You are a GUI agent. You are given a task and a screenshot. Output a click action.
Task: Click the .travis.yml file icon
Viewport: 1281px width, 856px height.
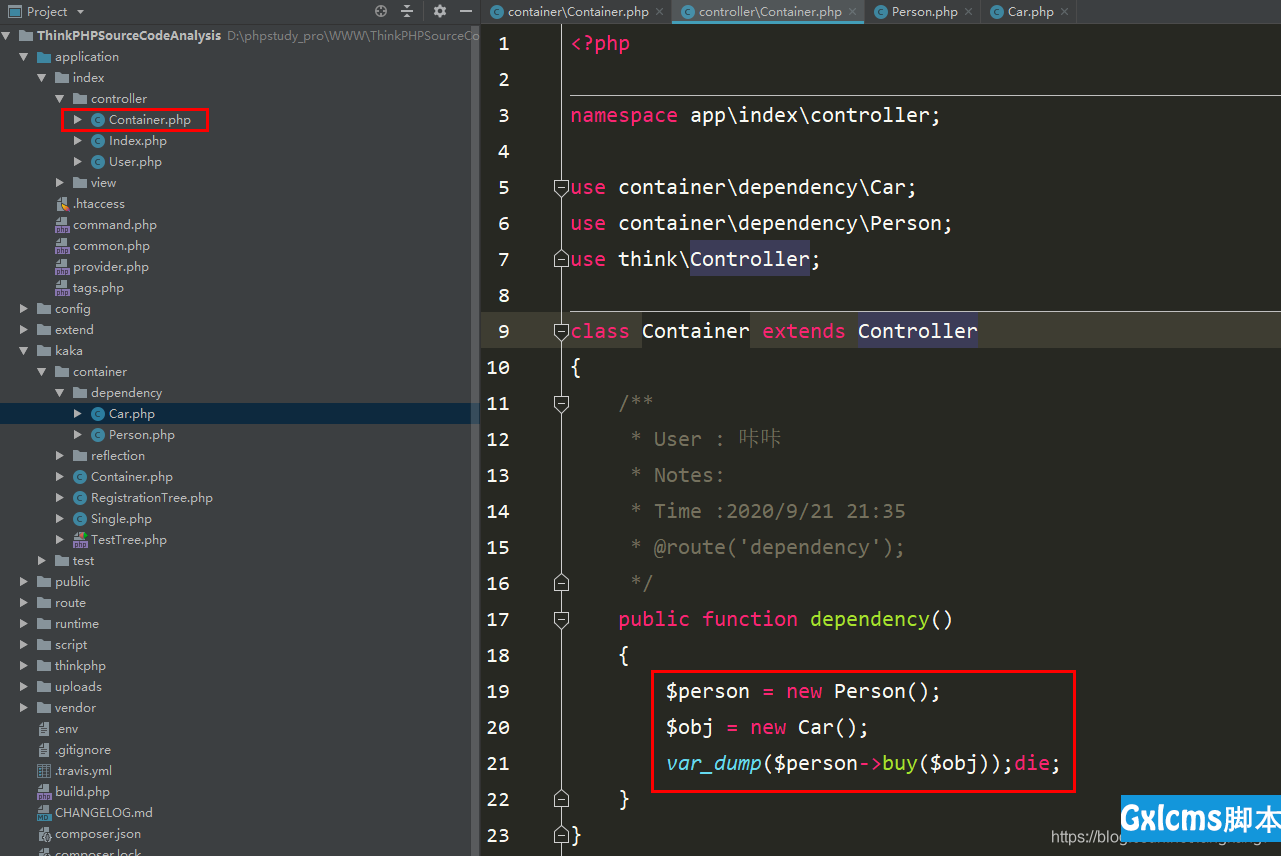(x=44, y=771)
